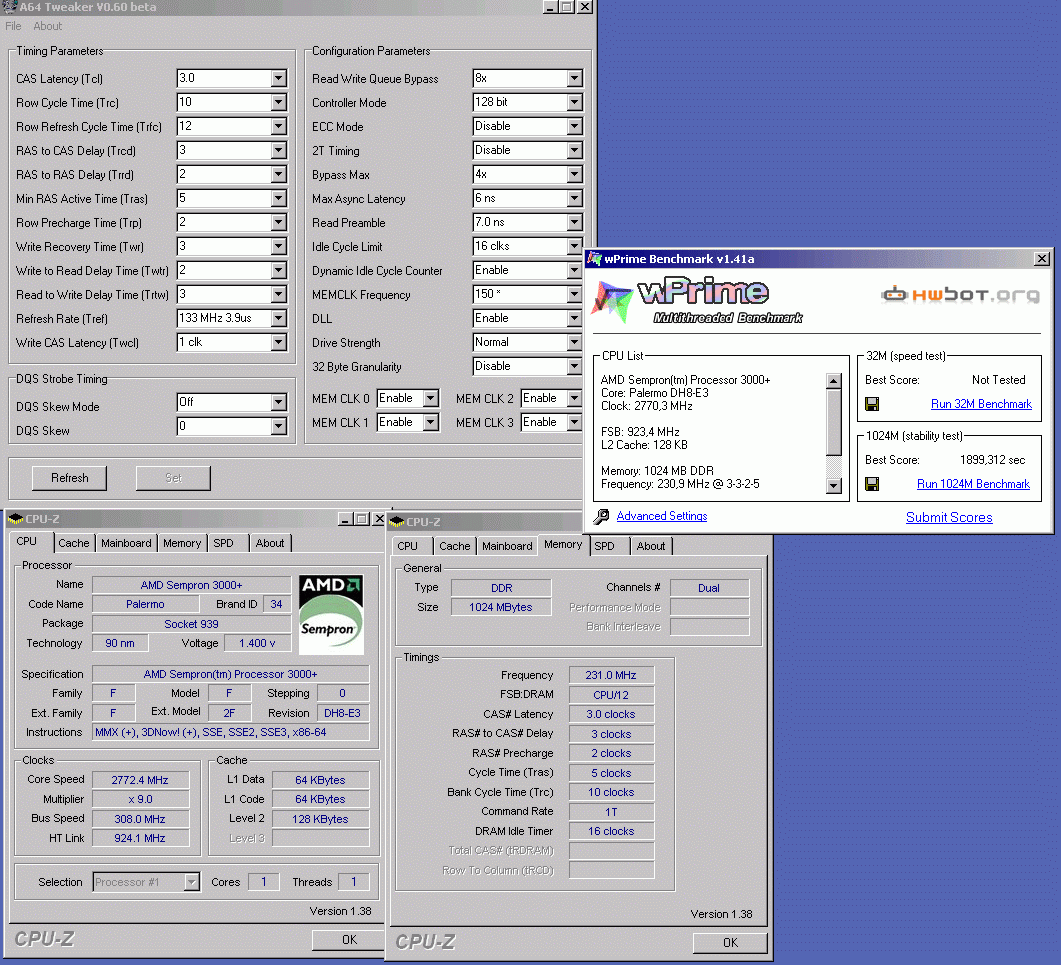The height and width of the screenshot is (965, 1061).
Task: Expand the Refresh Rate (Tref) dropdown
Action: click(279, 318)
